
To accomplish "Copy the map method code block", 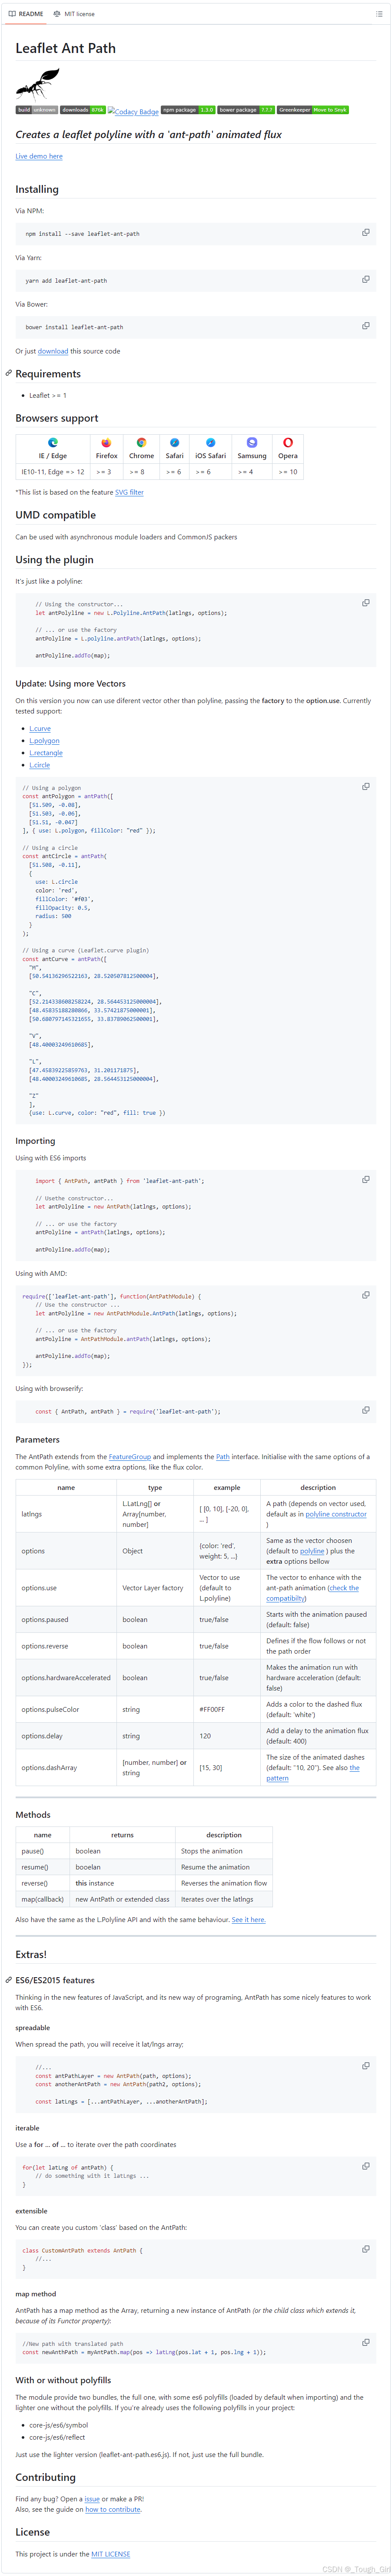I will pyautogui.click(x=365, y=2342).
